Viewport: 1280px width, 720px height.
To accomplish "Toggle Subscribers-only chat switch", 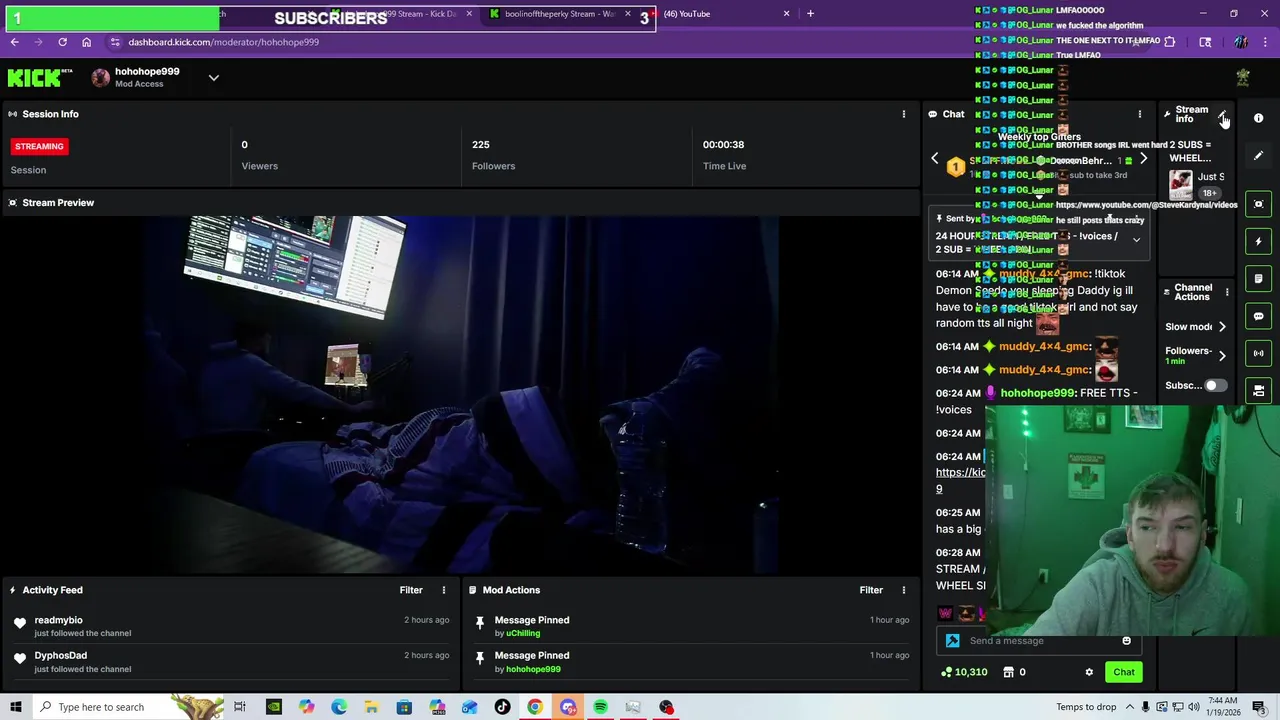I will (x=1215, y=385).
